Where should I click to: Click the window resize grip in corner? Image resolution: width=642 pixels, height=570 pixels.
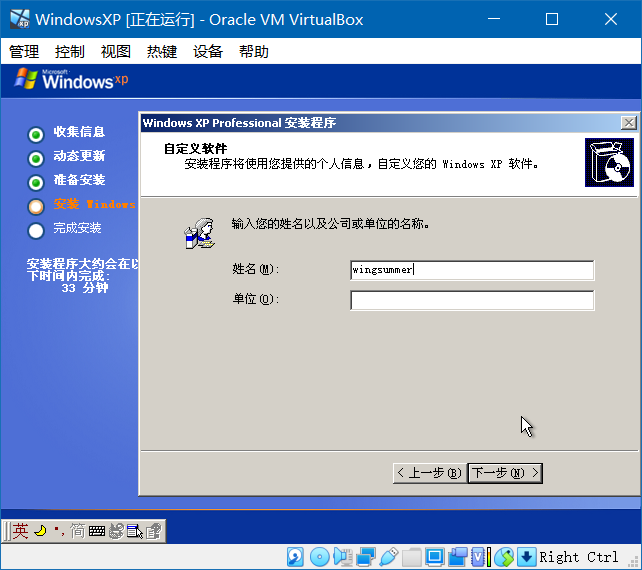634,562
